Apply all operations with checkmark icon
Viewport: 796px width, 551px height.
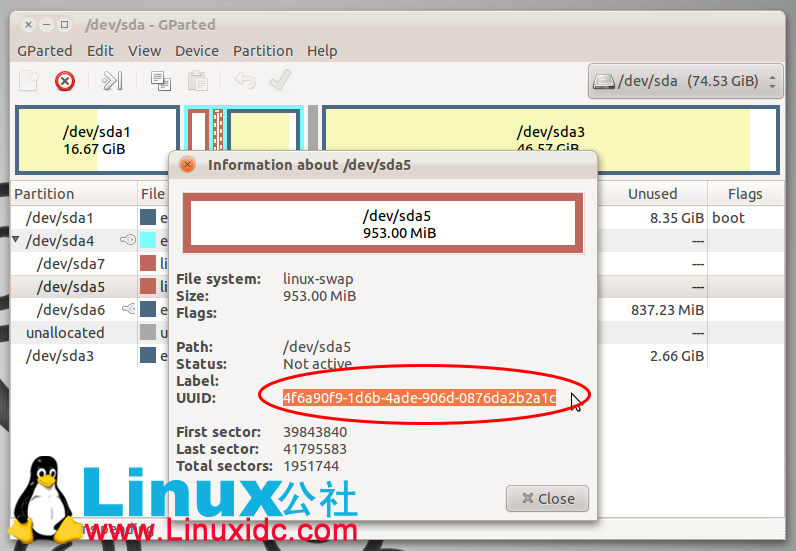(x=280, y=81)
